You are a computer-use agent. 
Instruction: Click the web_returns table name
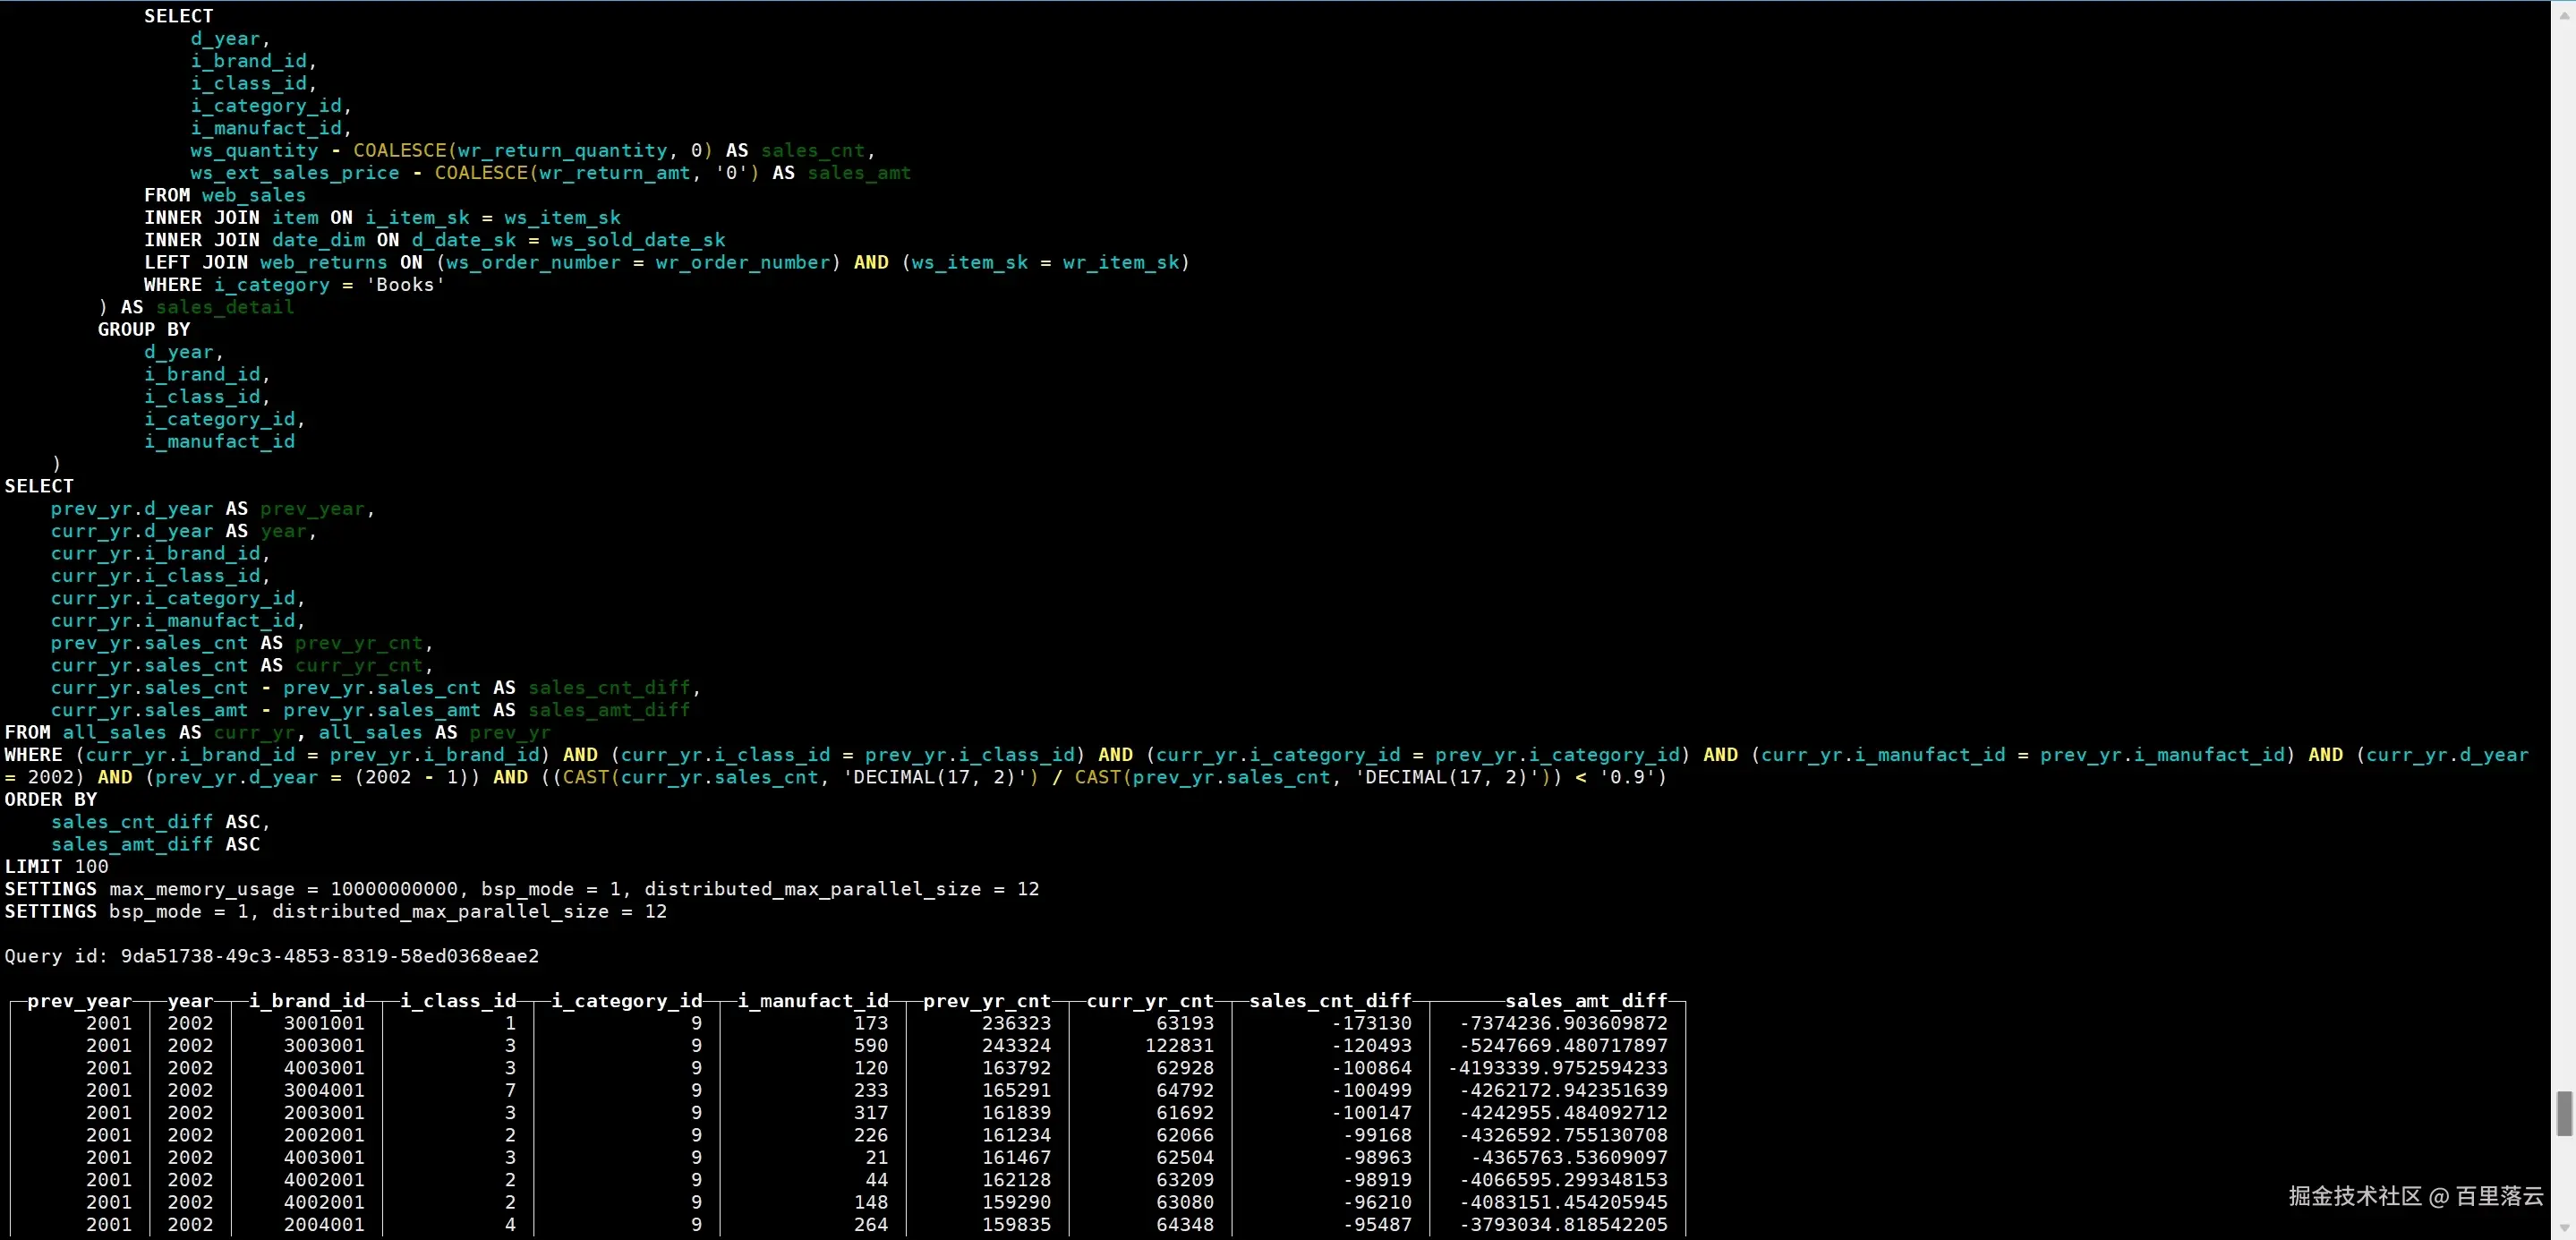click(x=323, y=263)
